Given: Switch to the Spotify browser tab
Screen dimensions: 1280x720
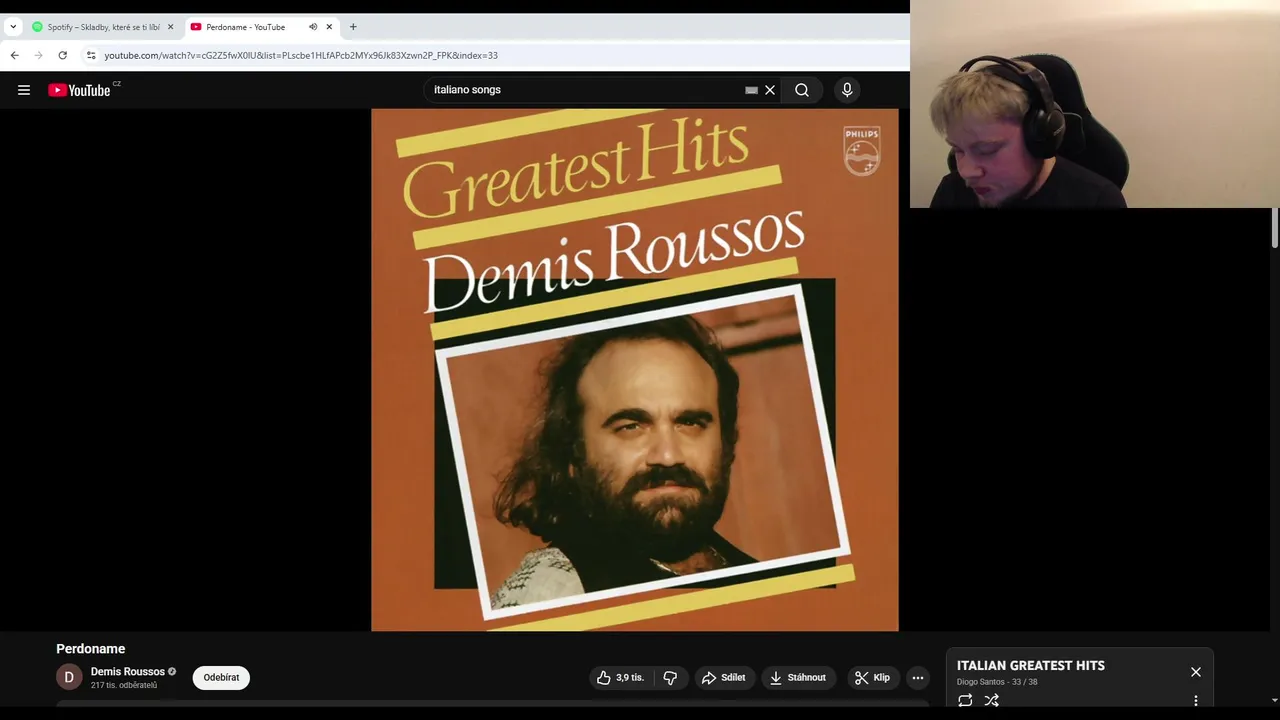Looking at the screenshot, I should click(103, 27).
